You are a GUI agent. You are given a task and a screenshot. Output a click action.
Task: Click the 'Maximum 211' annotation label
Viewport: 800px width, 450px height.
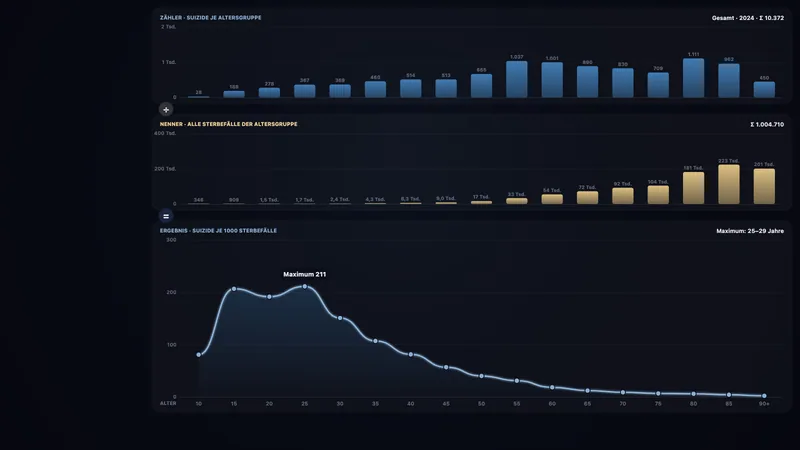[x=305, y=274]
